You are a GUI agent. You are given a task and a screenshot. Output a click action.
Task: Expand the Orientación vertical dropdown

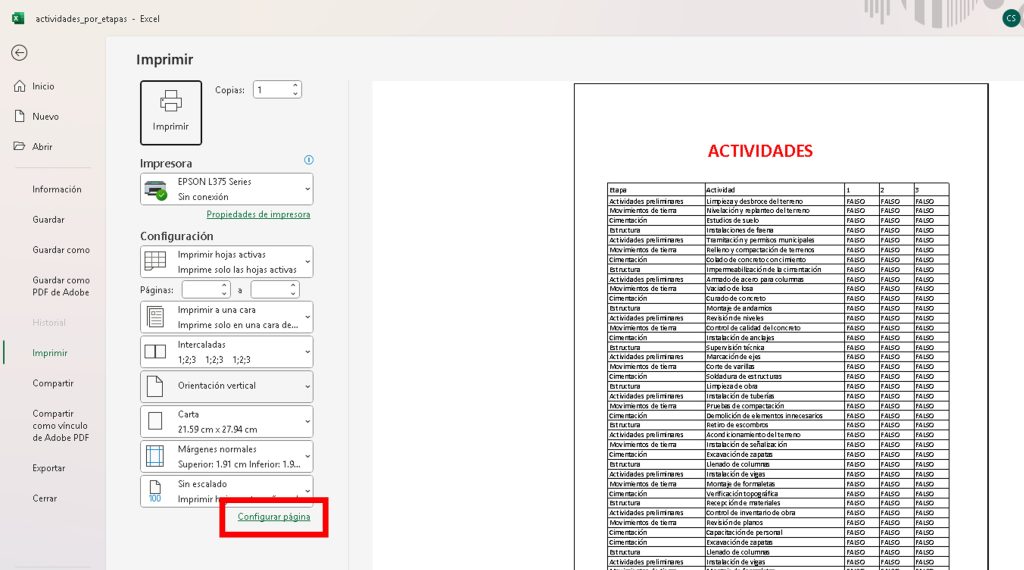[226, 386]
